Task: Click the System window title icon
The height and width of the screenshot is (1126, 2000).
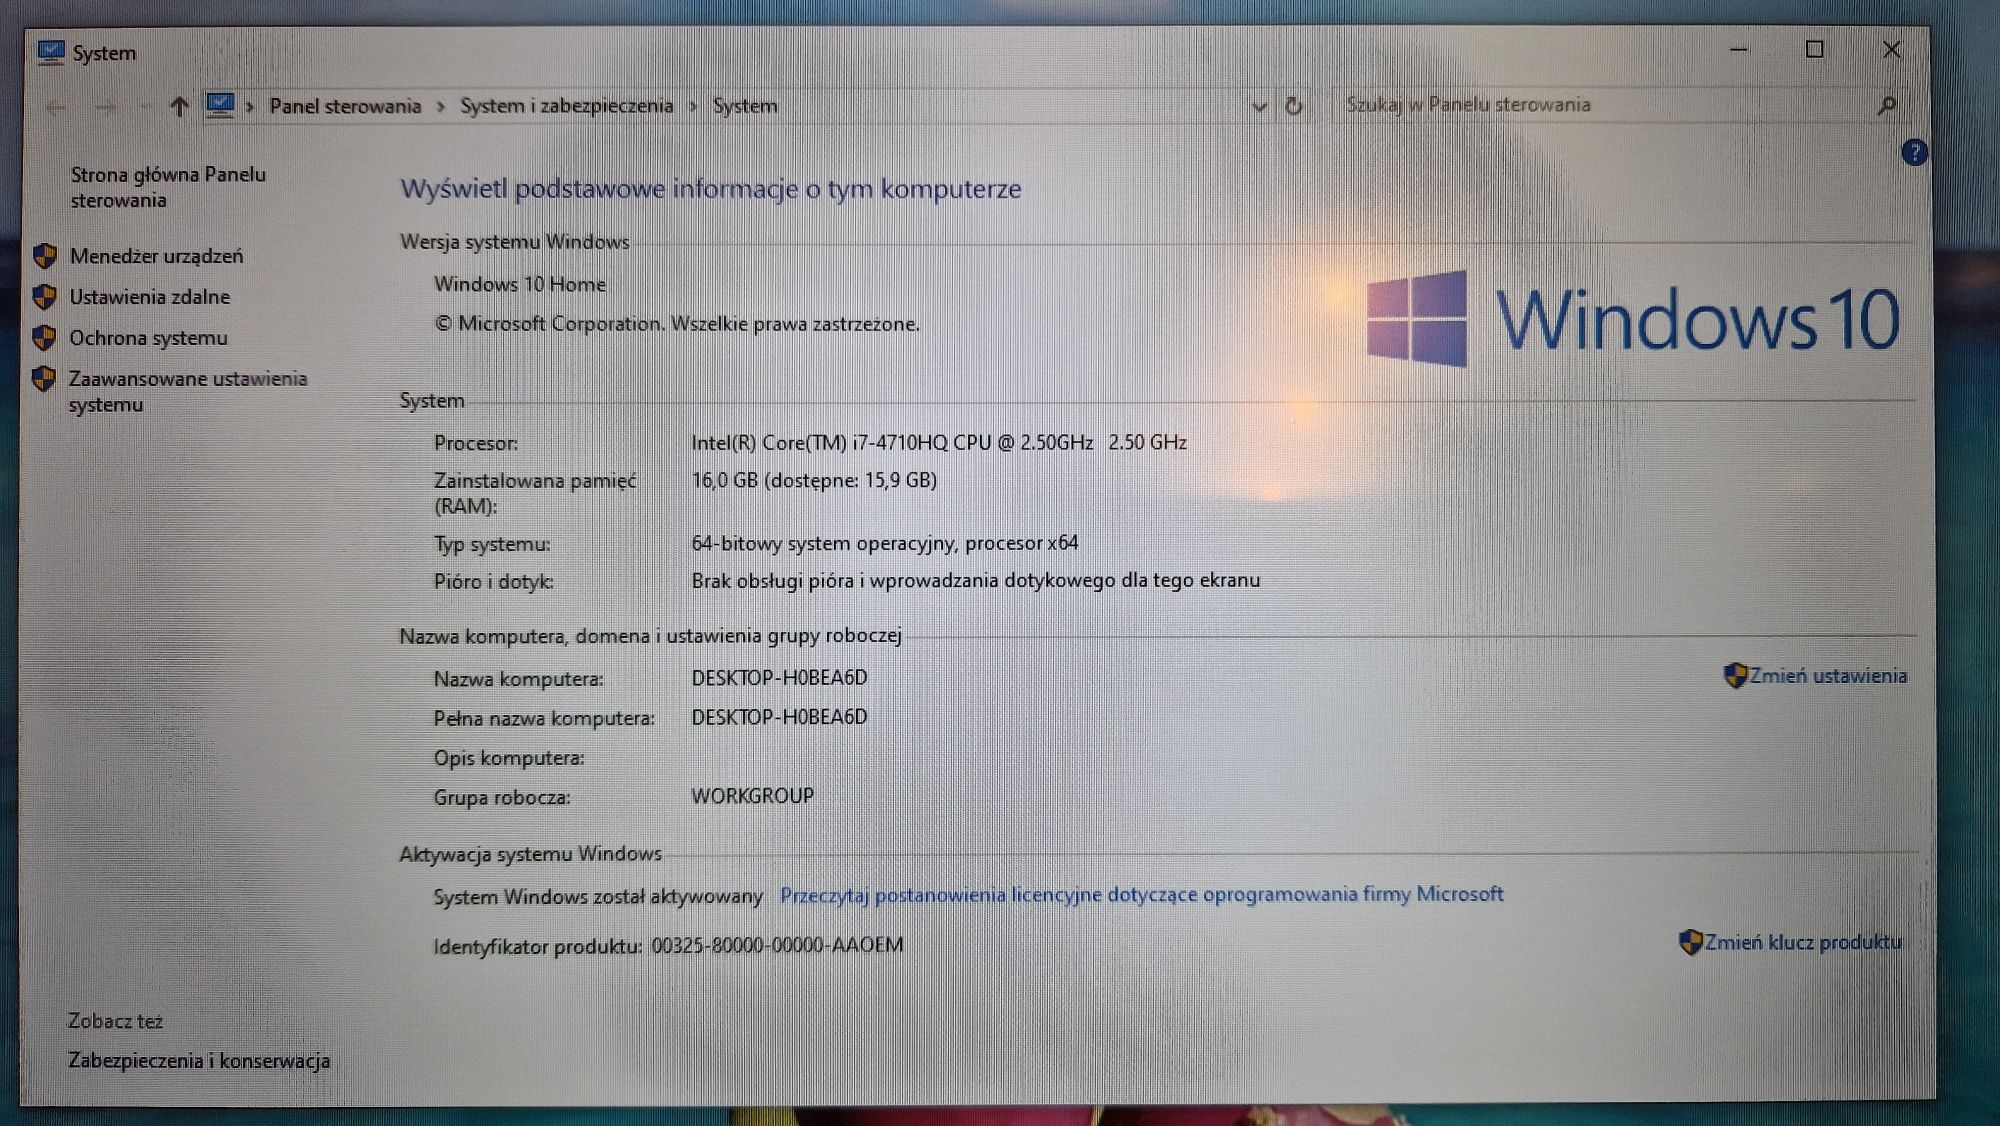Action: [x=50, y=52]
